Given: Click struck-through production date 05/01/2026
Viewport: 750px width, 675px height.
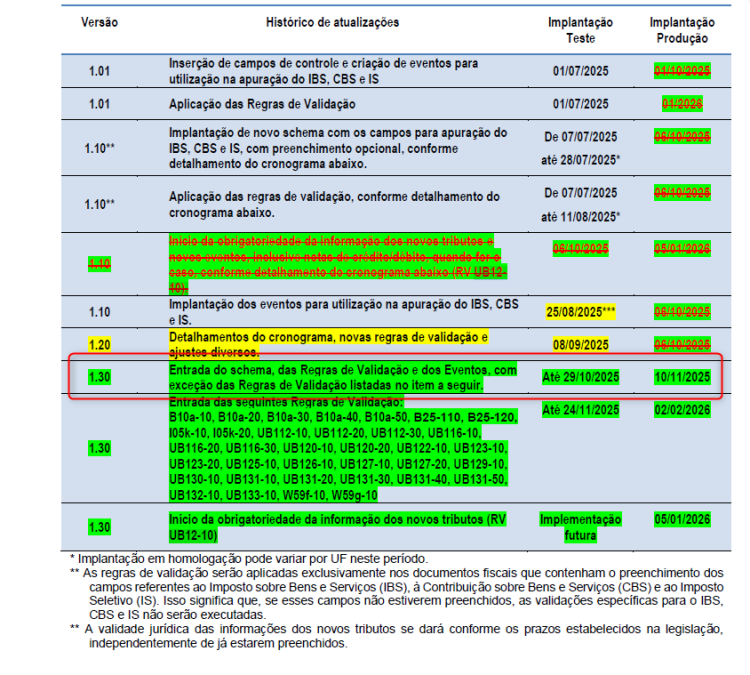Looking at the screenshot, I should click(682, 249).
